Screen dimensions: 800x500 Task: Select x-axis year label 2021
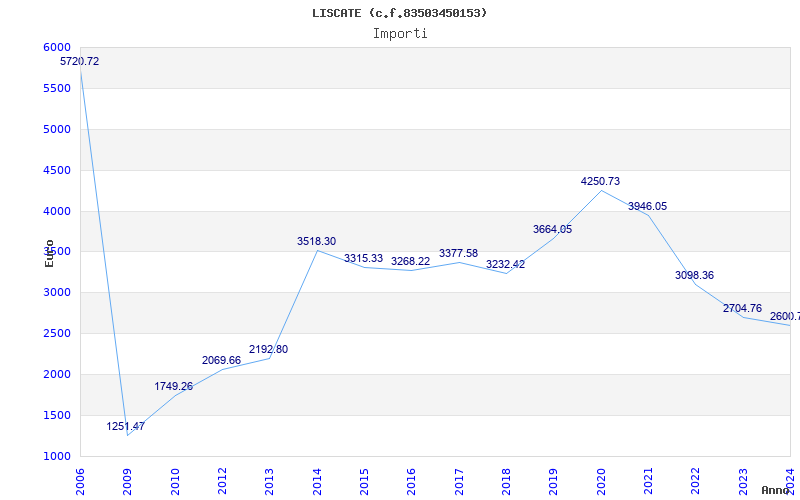coord(648,481)
